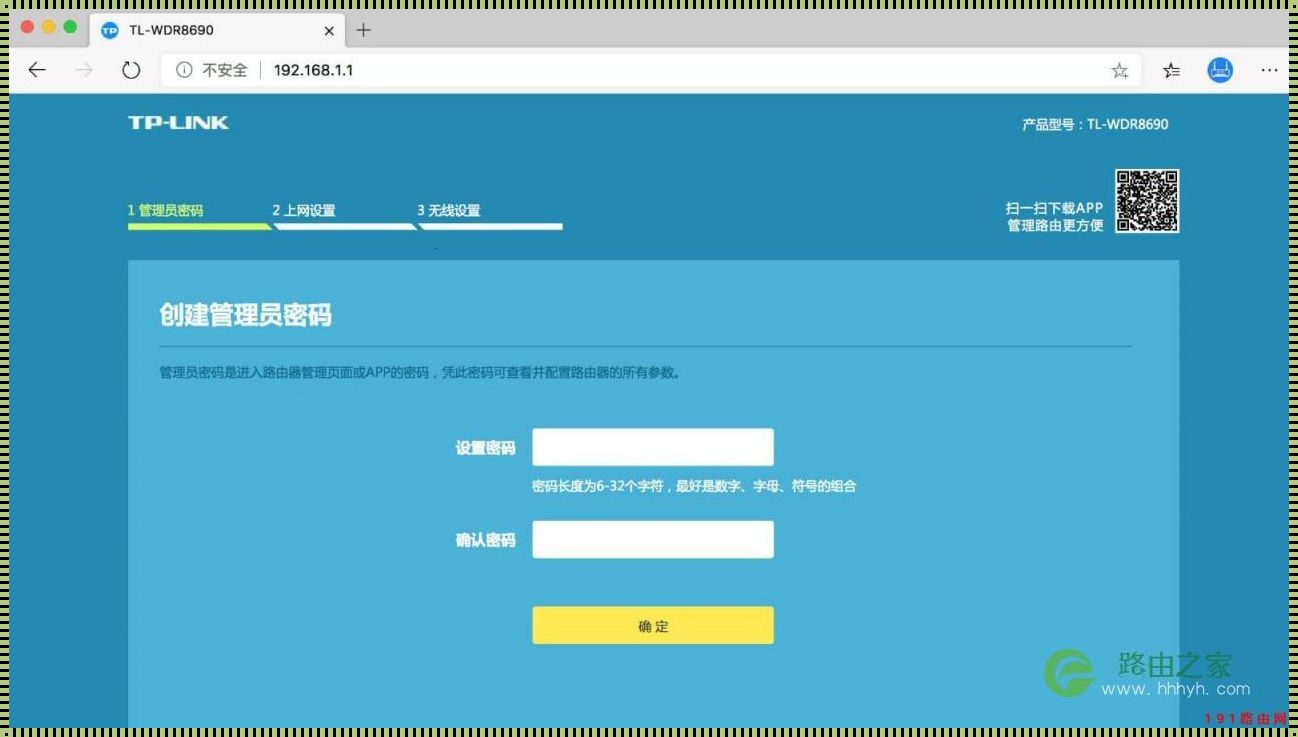Select step 3 无线设置
This screenshot has width=1298, height=737.
tap(449, 211)
